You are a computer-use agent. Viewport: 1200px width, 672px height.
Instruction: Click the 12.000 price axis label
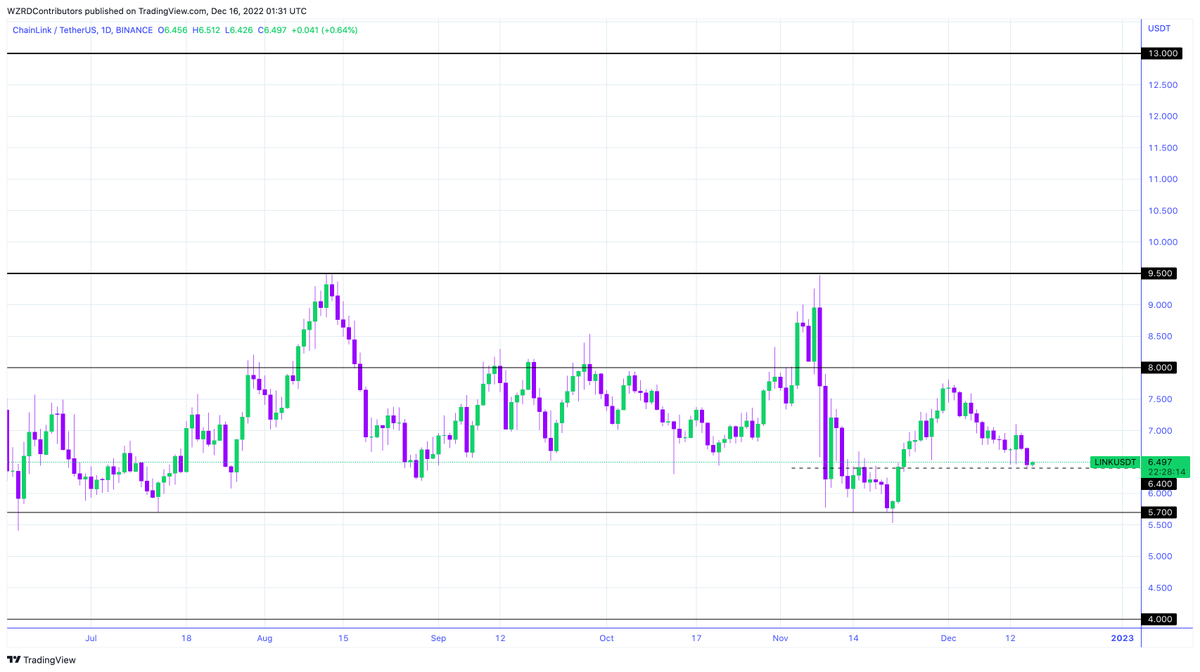(1163, 116)
